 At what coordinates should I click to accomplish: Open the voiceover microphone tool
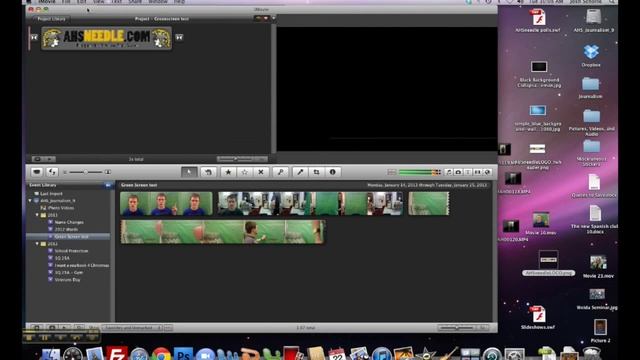coord(300,172)
